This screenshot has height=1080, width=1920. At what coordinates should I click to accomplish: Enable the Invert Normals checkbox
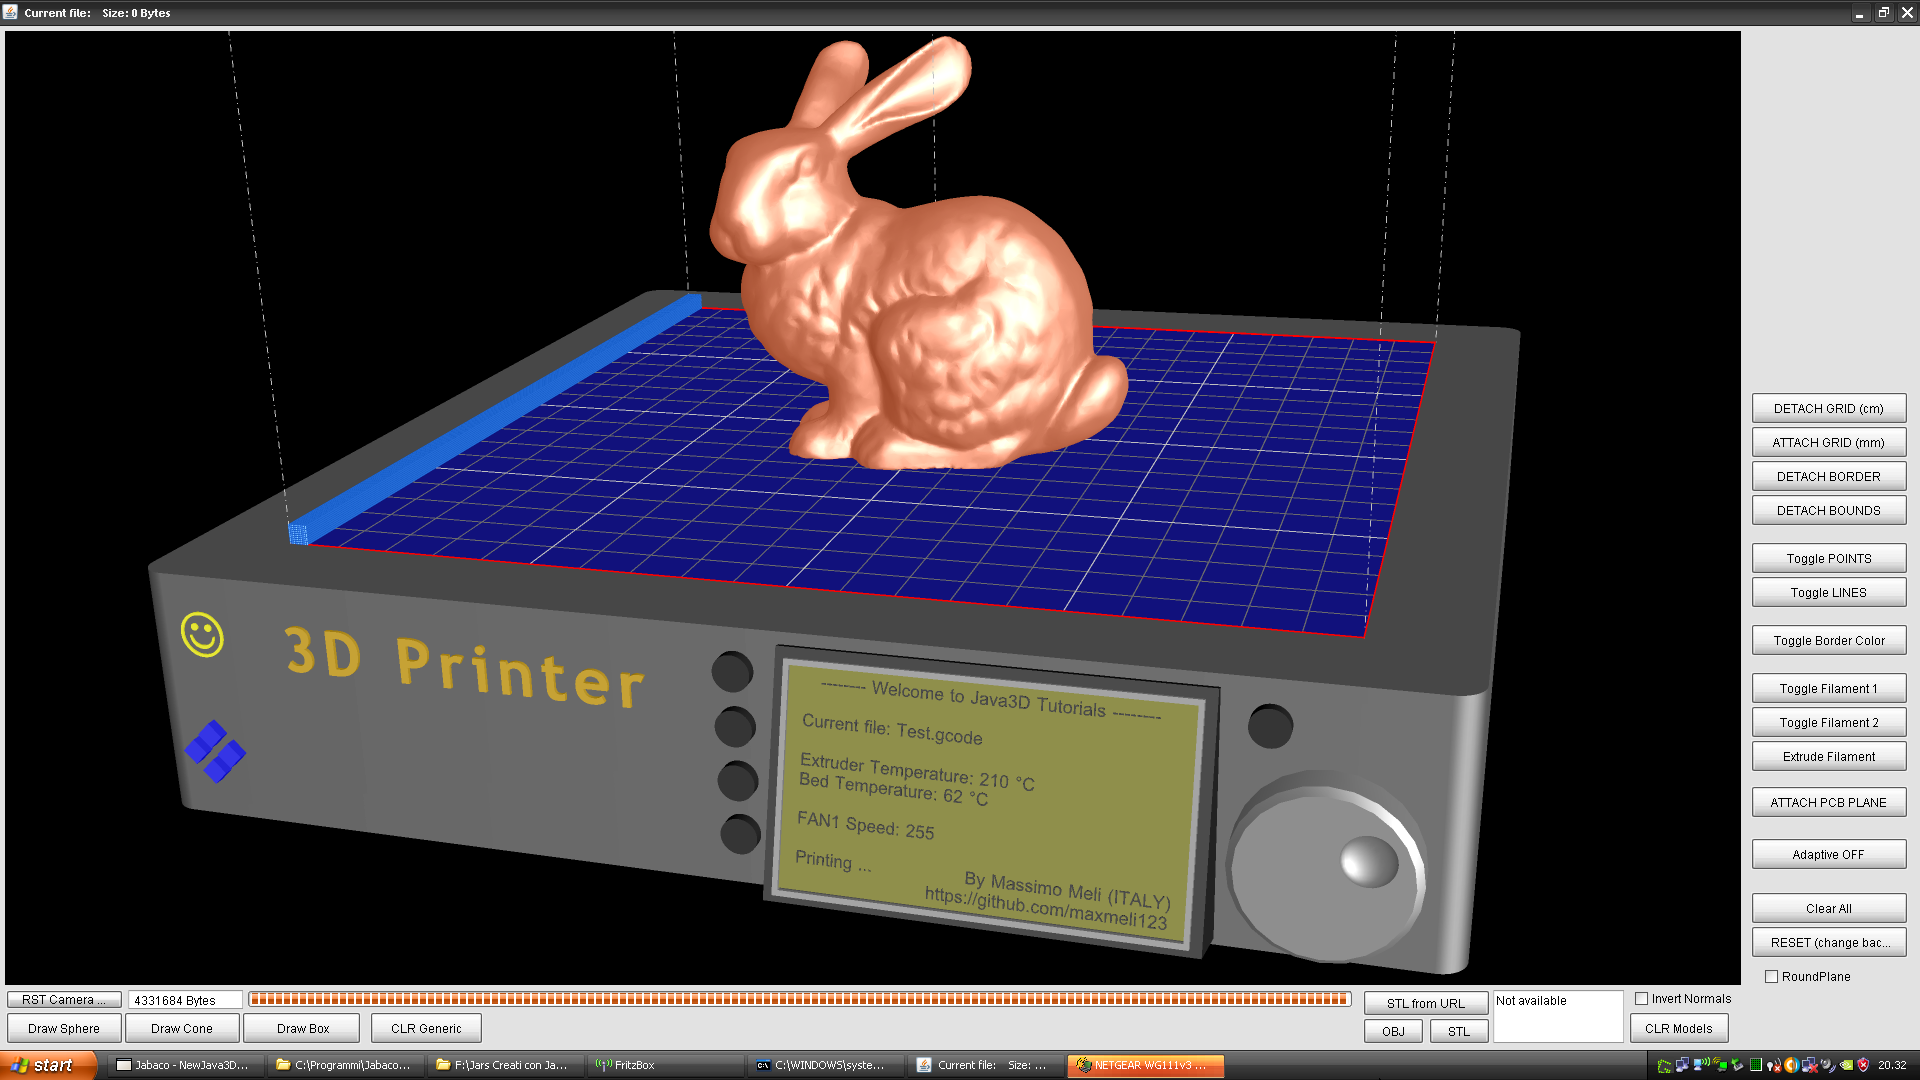[x=1641, y=998]
